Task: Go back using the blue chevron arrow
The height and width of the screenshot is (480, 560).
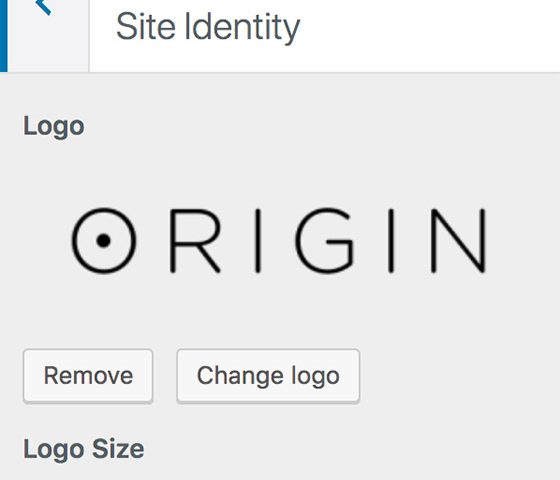Action: click(x=43, y=6)
